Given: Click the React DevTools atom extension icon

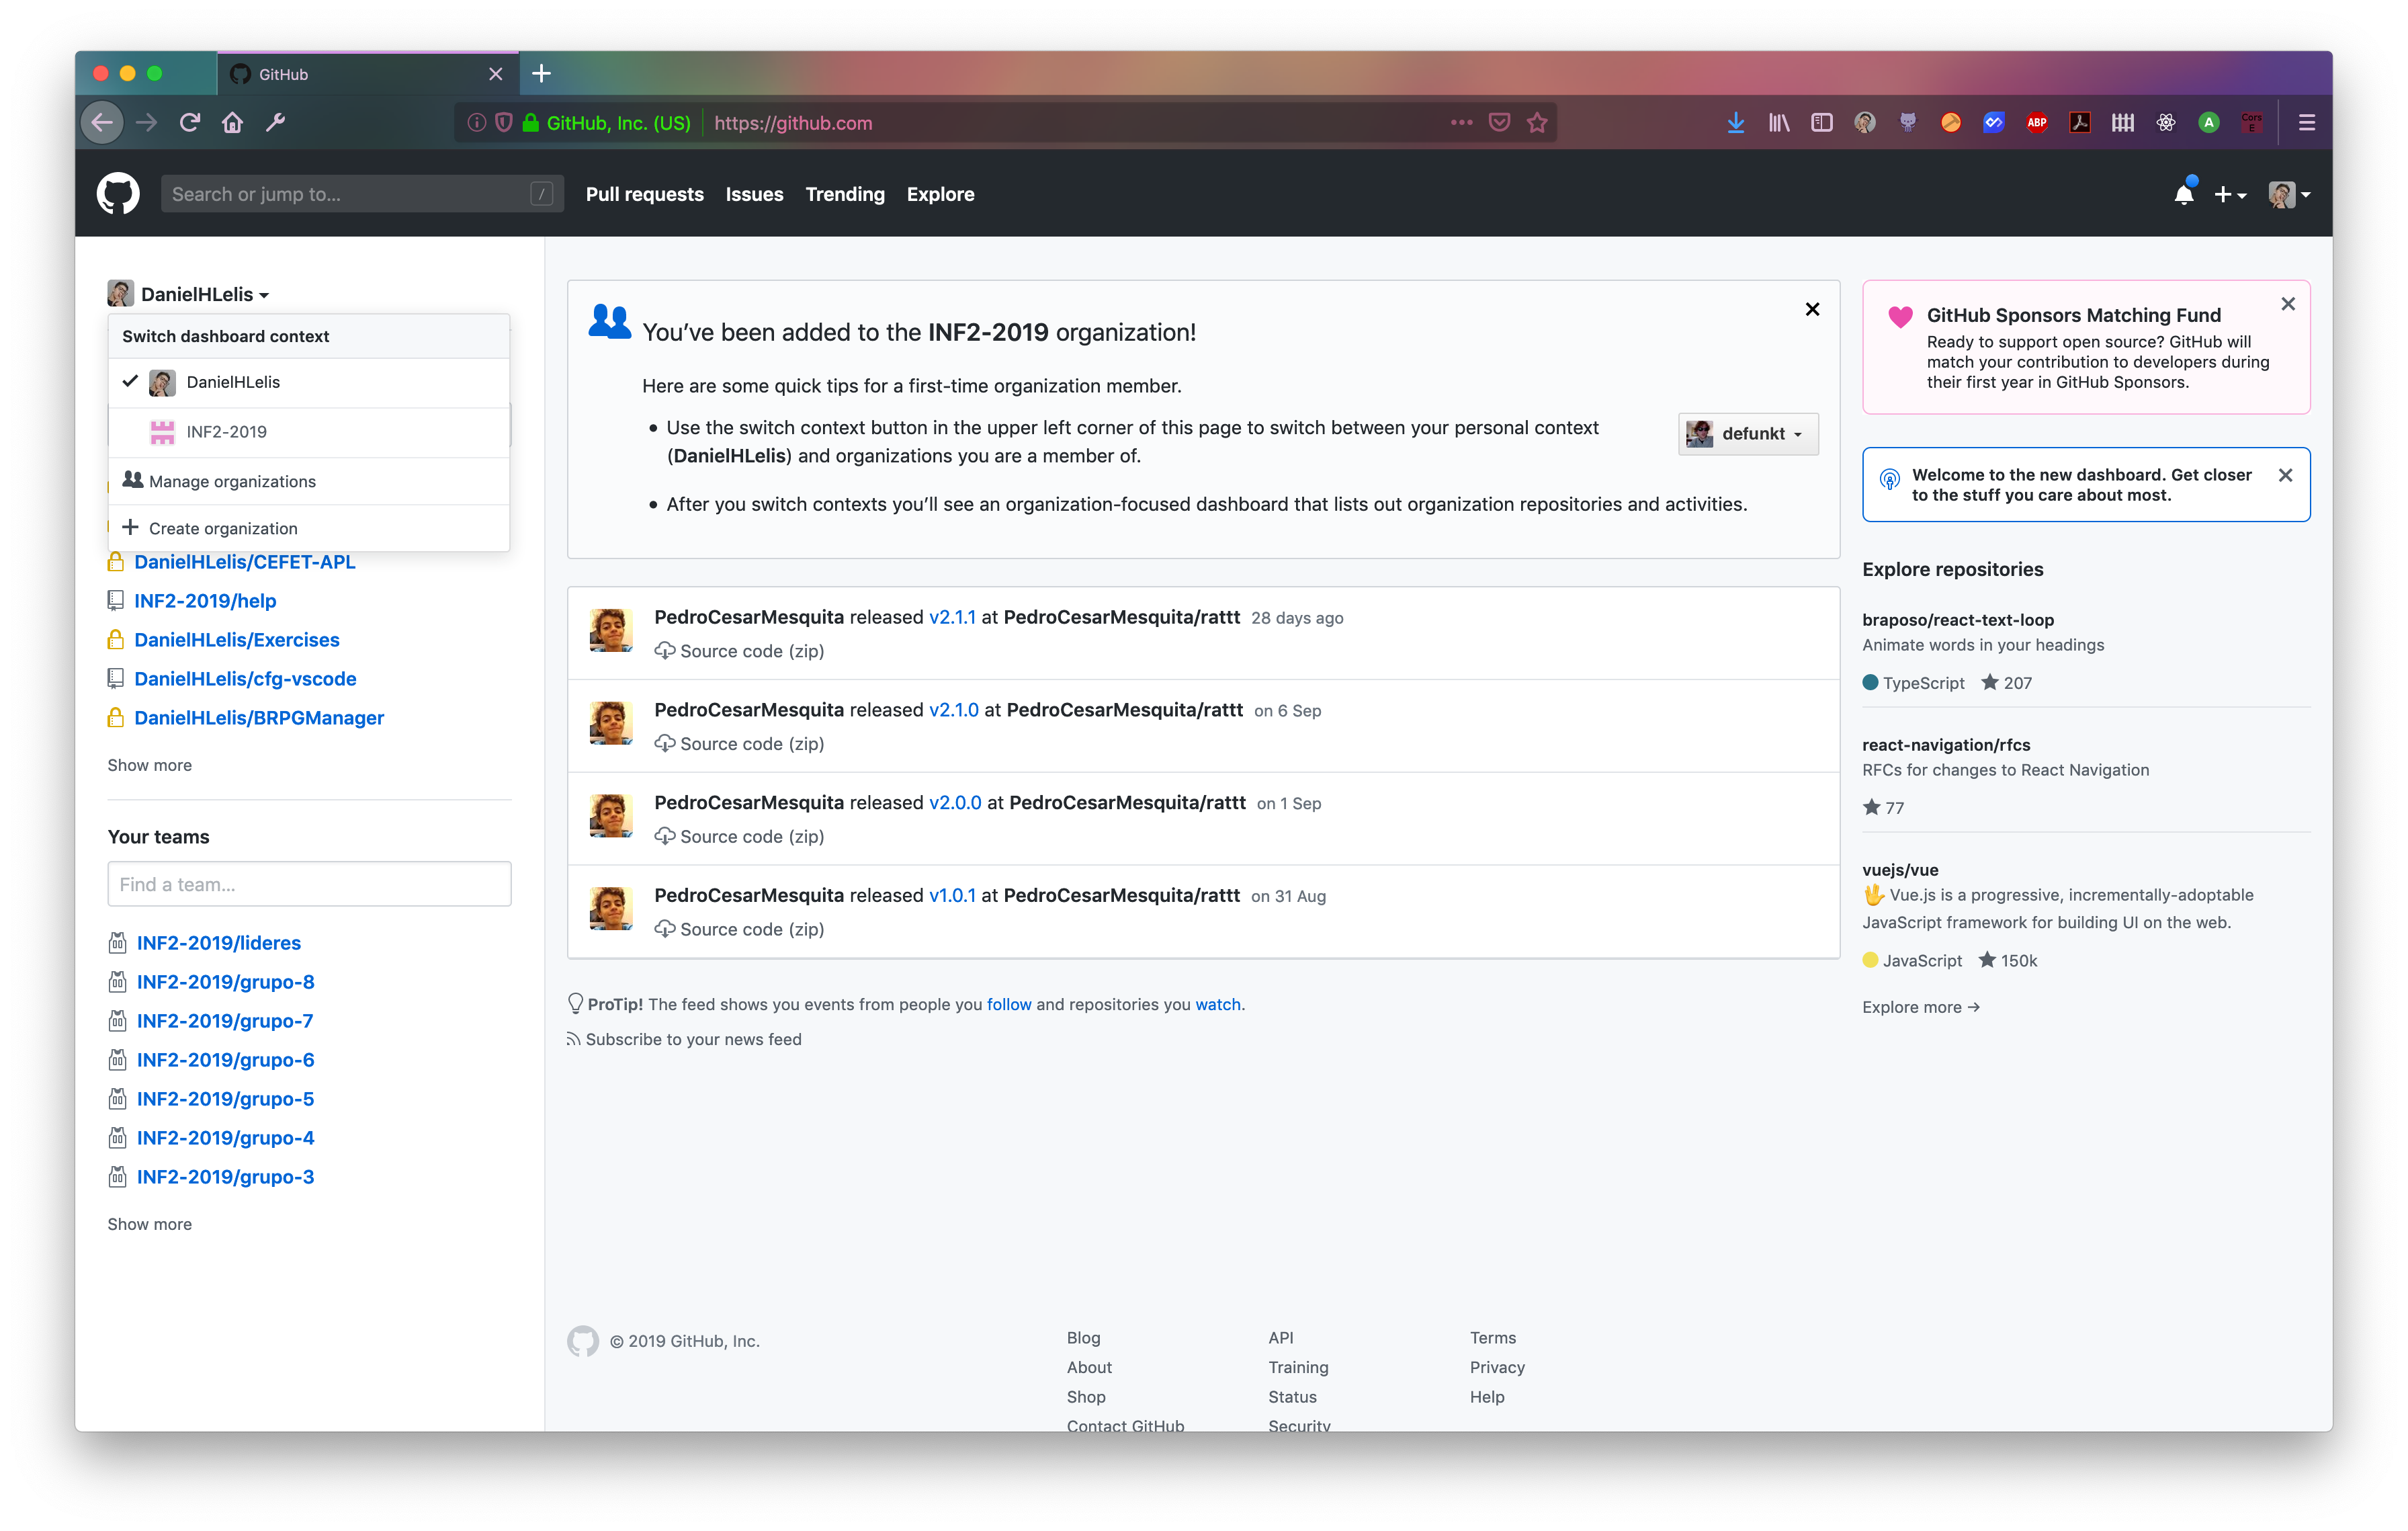Looking at the screenshot, I should 2166,123.
